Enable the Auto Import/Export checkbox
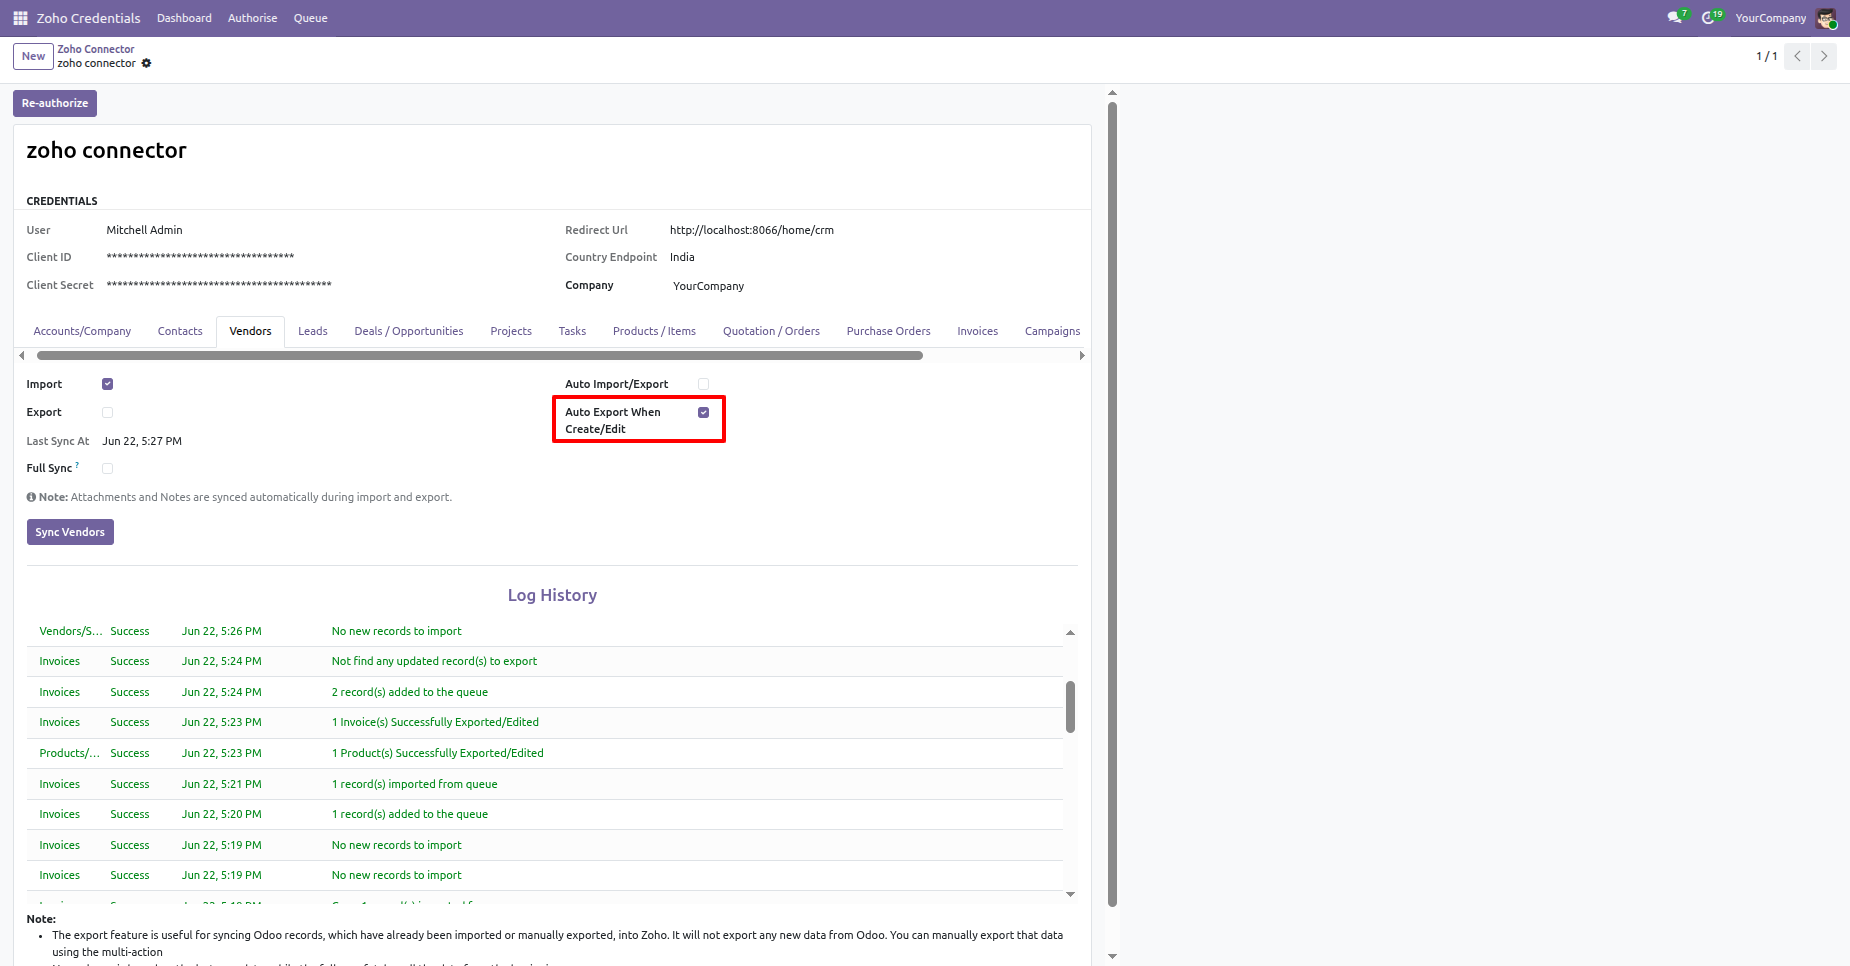The height and width of the screenshot is (966, 1850). [x=703, y=384]
